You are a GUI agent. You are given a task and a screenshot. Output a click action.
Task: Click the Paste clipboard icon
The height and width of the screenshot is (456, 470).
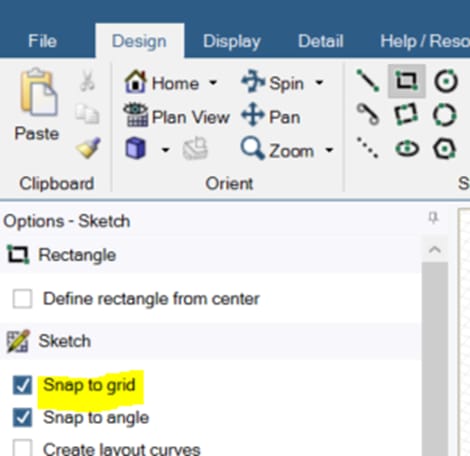tap(38, 92)
